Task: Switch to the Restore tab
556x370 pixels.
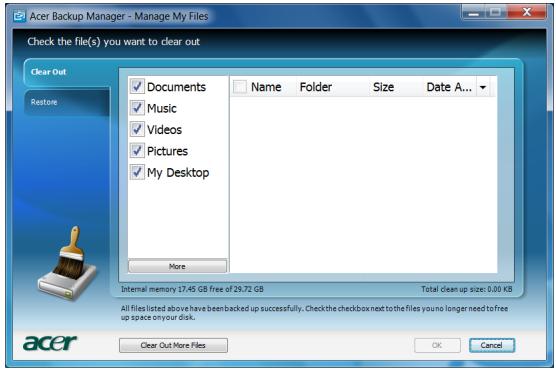Action: (67, 102)
